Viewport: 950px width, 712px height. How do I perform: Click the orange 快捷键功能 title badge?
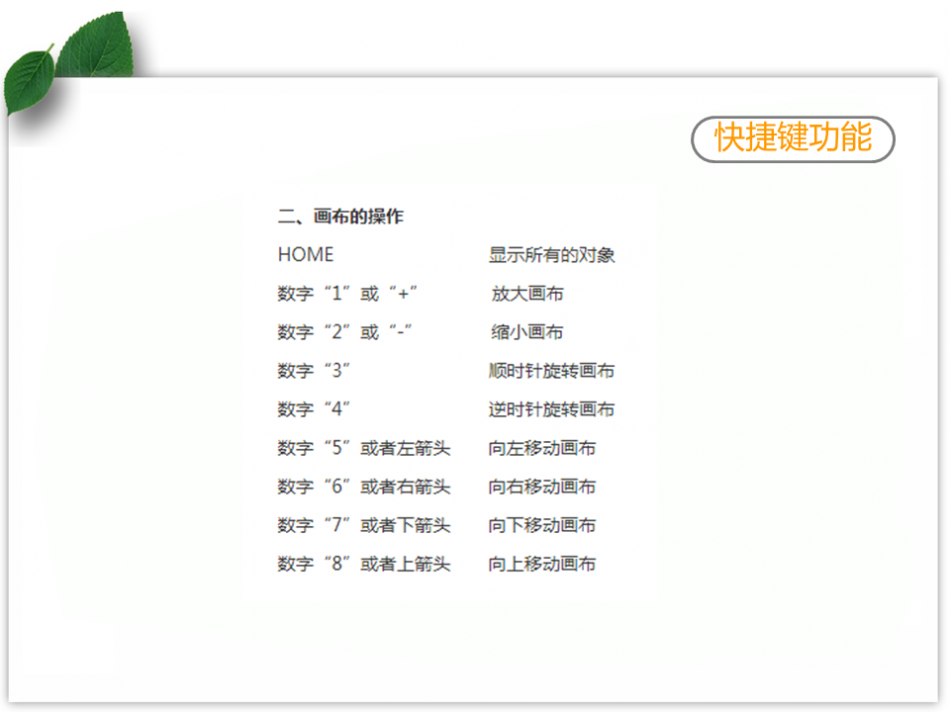[x=792, y=138]
